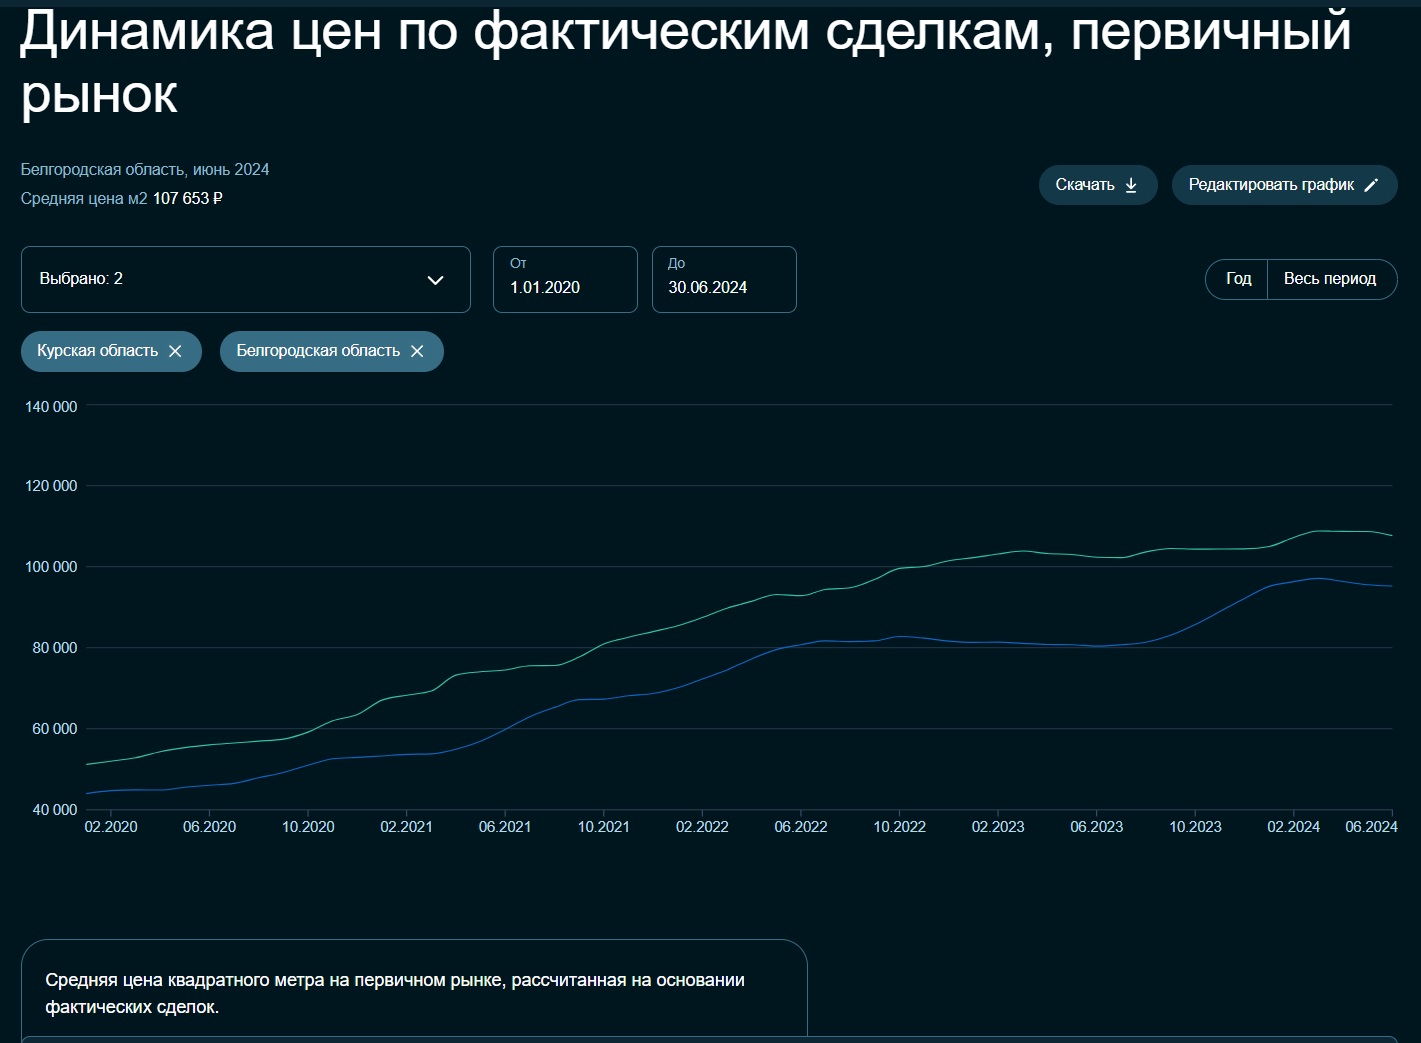The height and width of the screenshot is (1043, 1421).
Task: Click the 10.2020 x-axis label
Action: tap(308, 827)
